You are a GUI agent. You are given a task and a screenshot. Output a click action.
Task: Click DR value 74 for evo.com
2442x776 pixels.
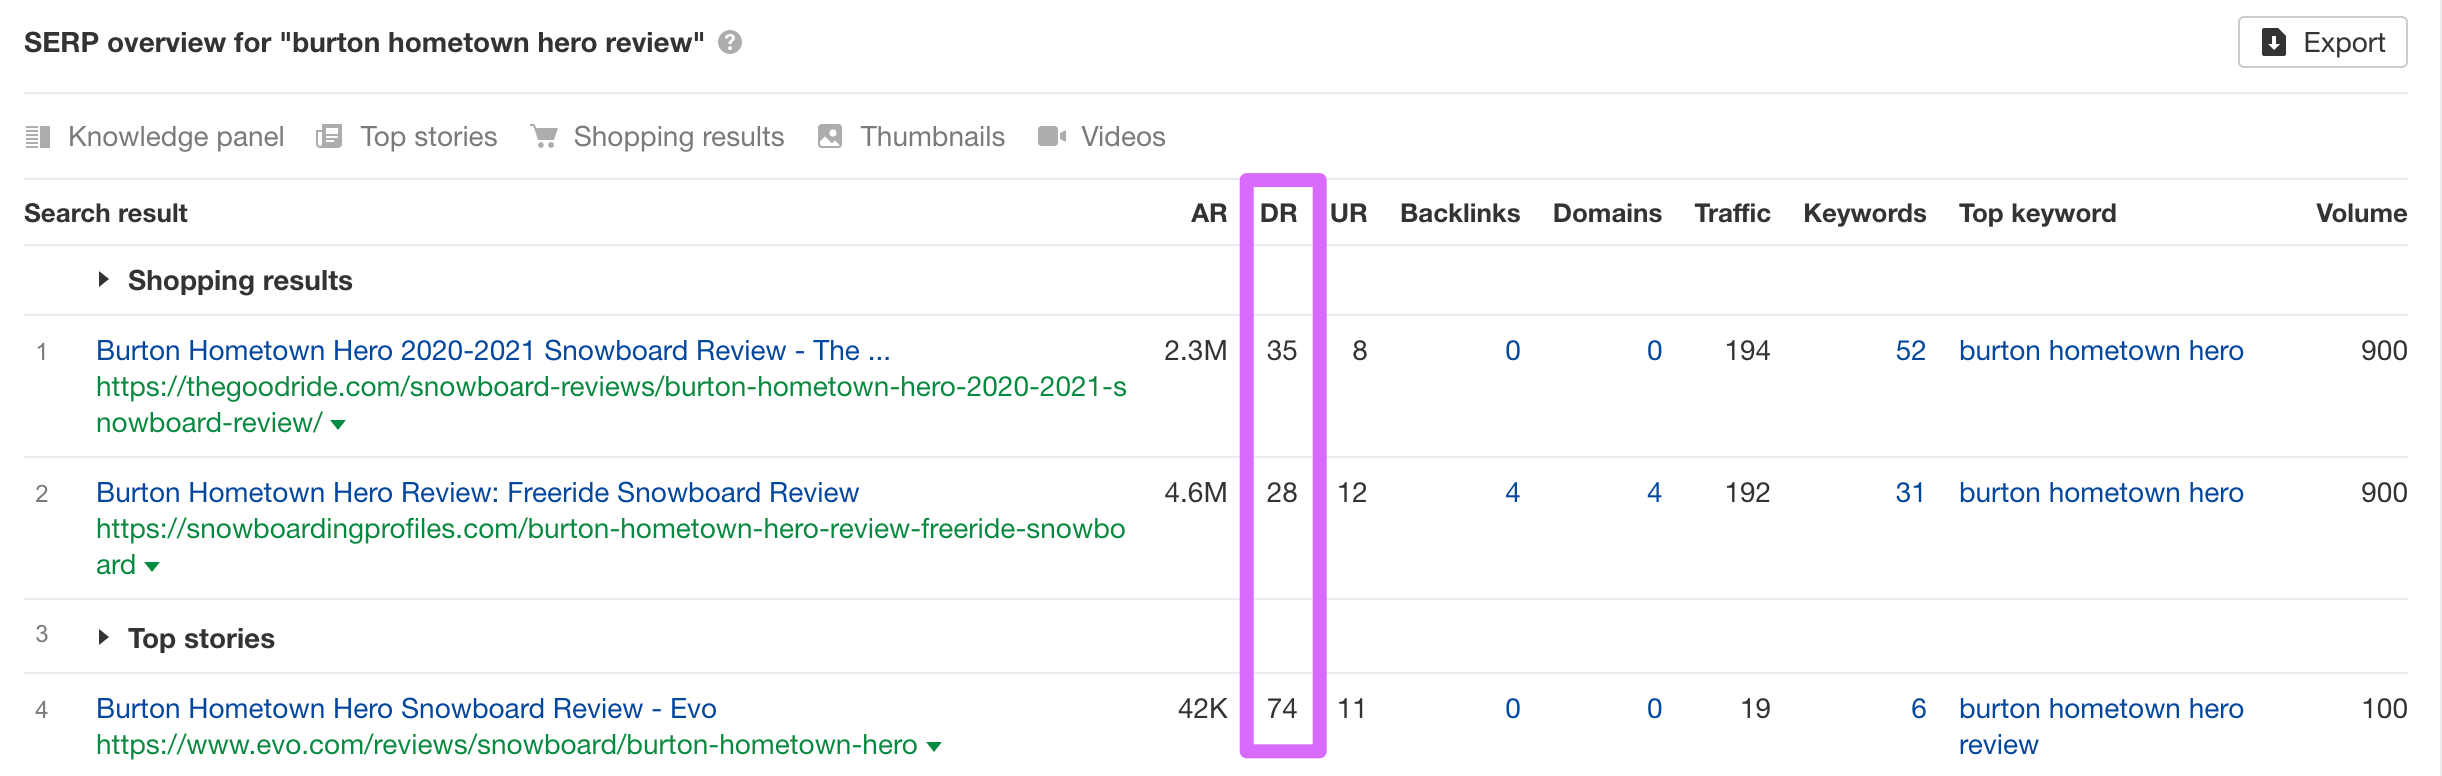(1282, 709)
